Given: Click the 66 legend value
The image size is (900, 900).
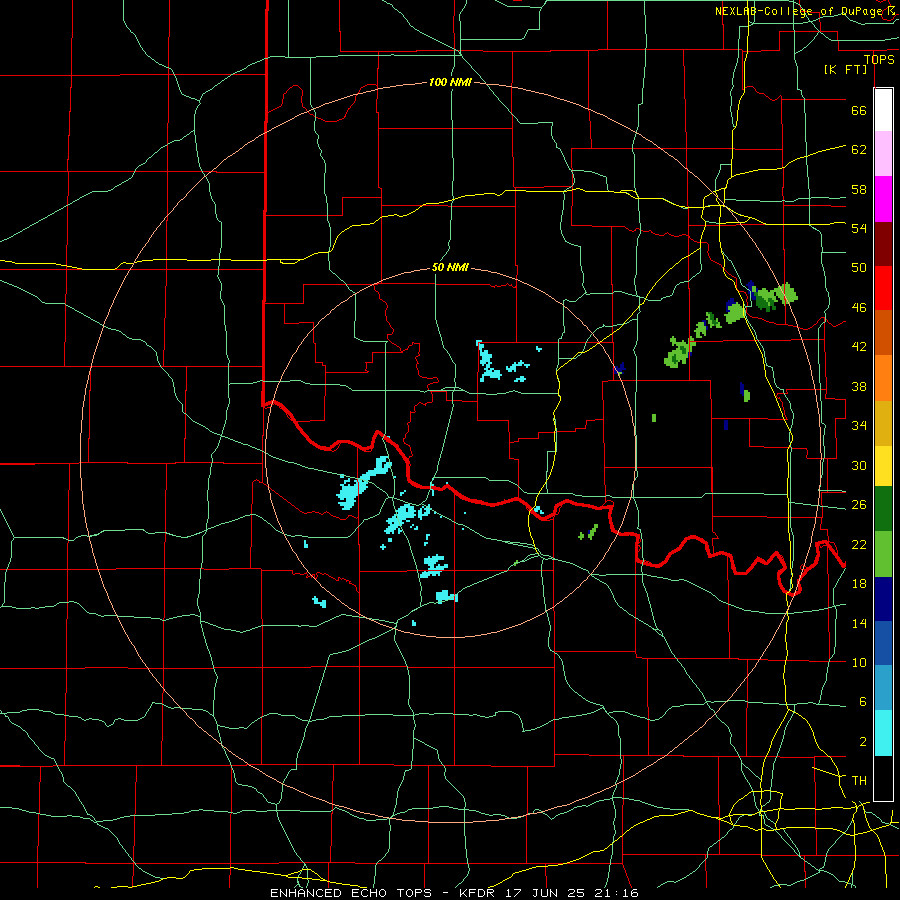Looking at the screenshot, I should (x=859, y=110).
